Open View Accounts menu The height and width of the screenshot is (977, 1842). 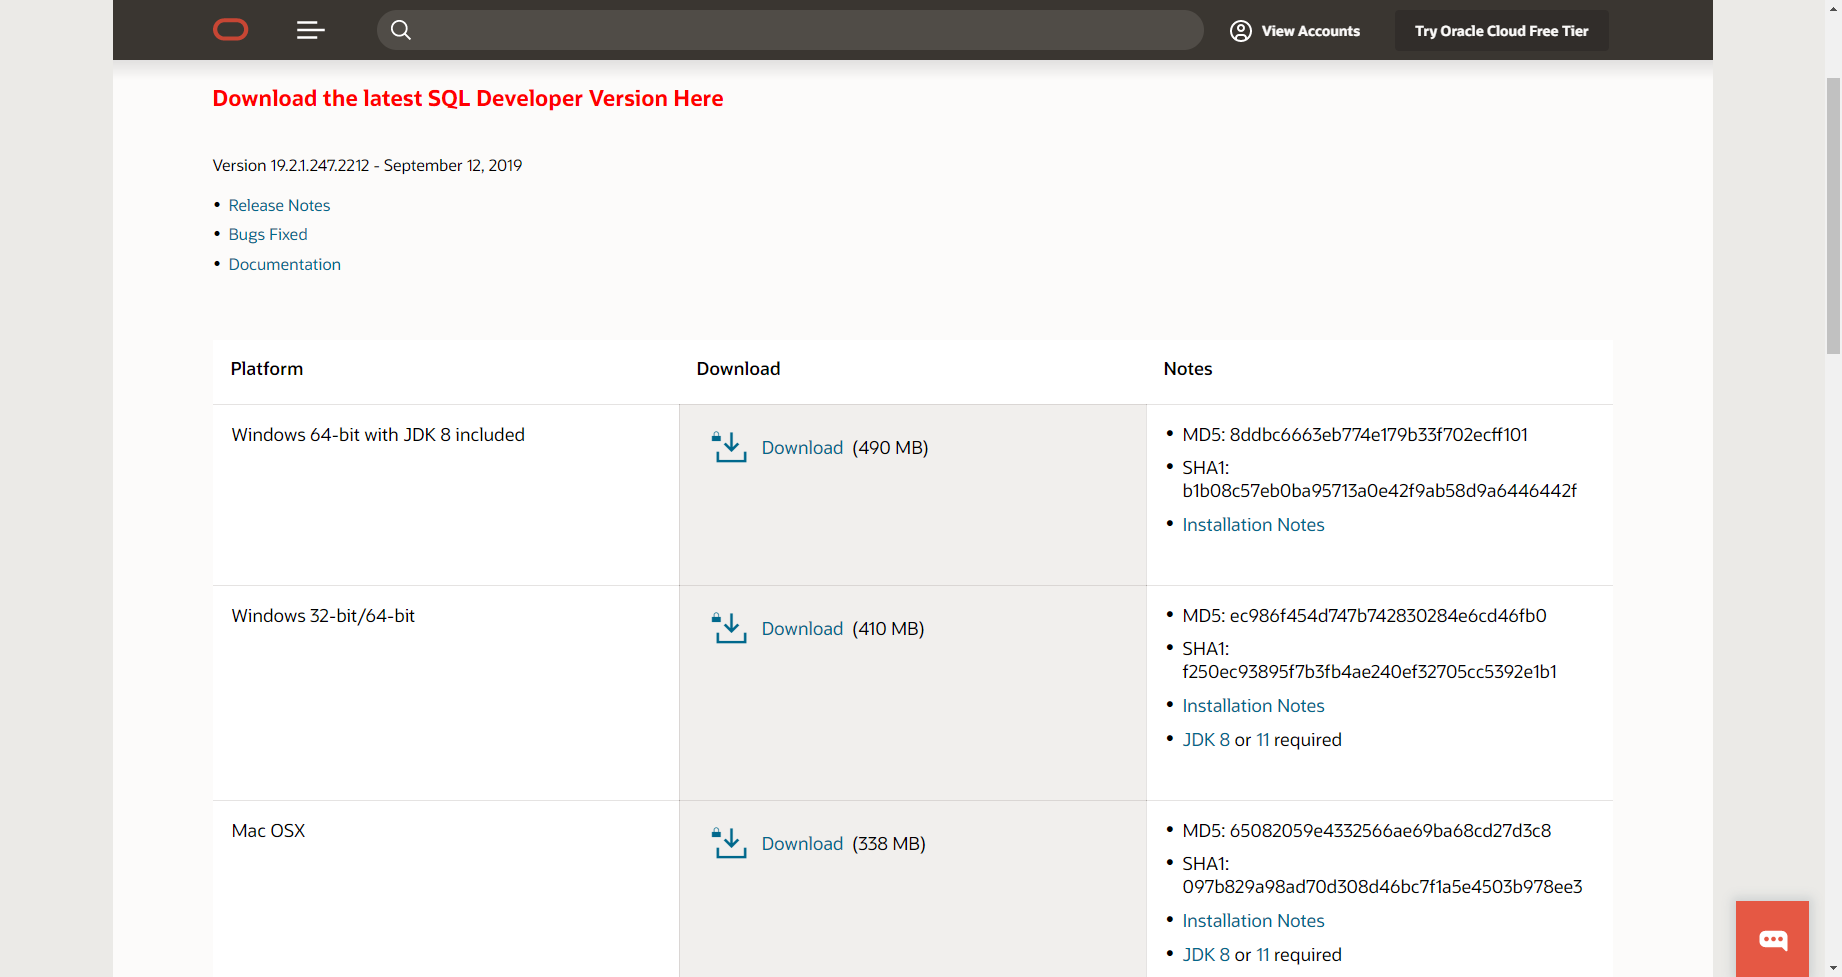tap(1295, 31)
